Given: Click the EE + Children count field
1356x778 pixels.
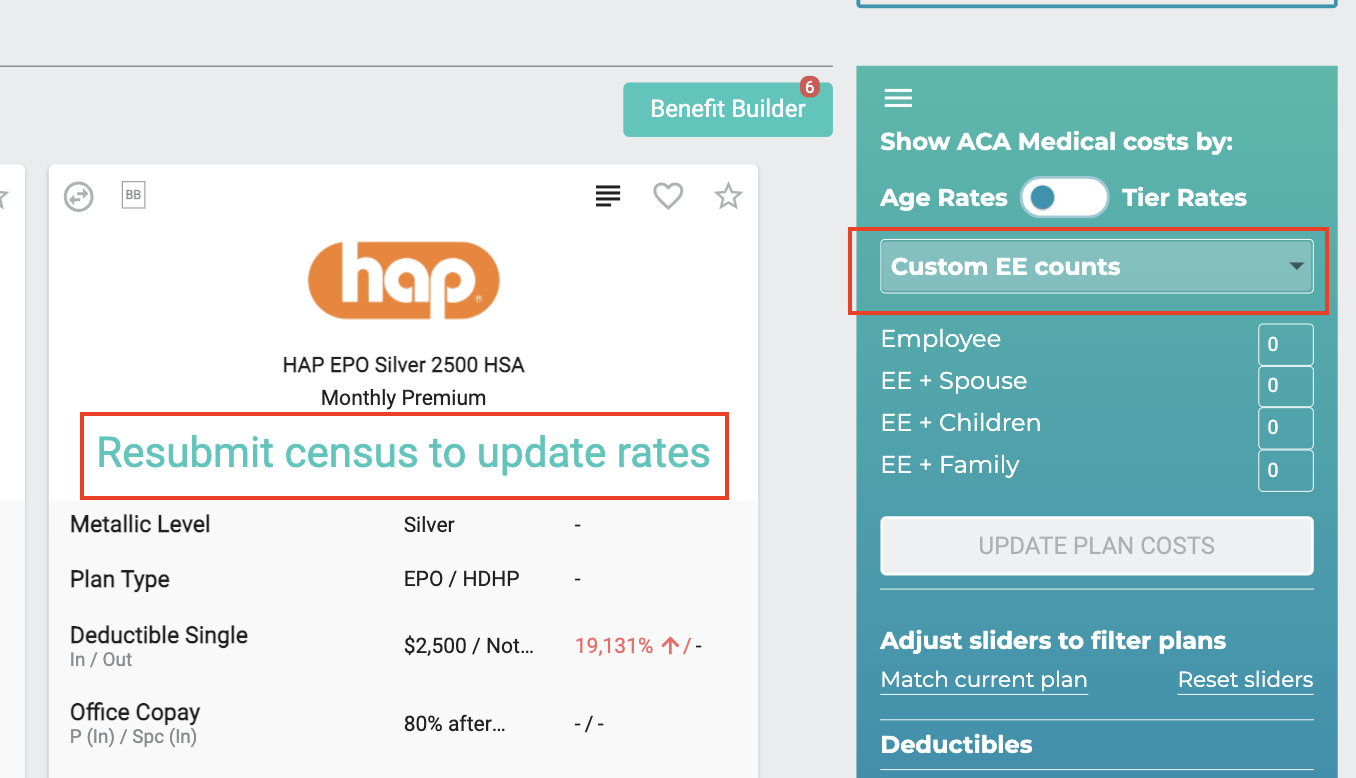Looking at the screenshot, I should click(1285, 428).
